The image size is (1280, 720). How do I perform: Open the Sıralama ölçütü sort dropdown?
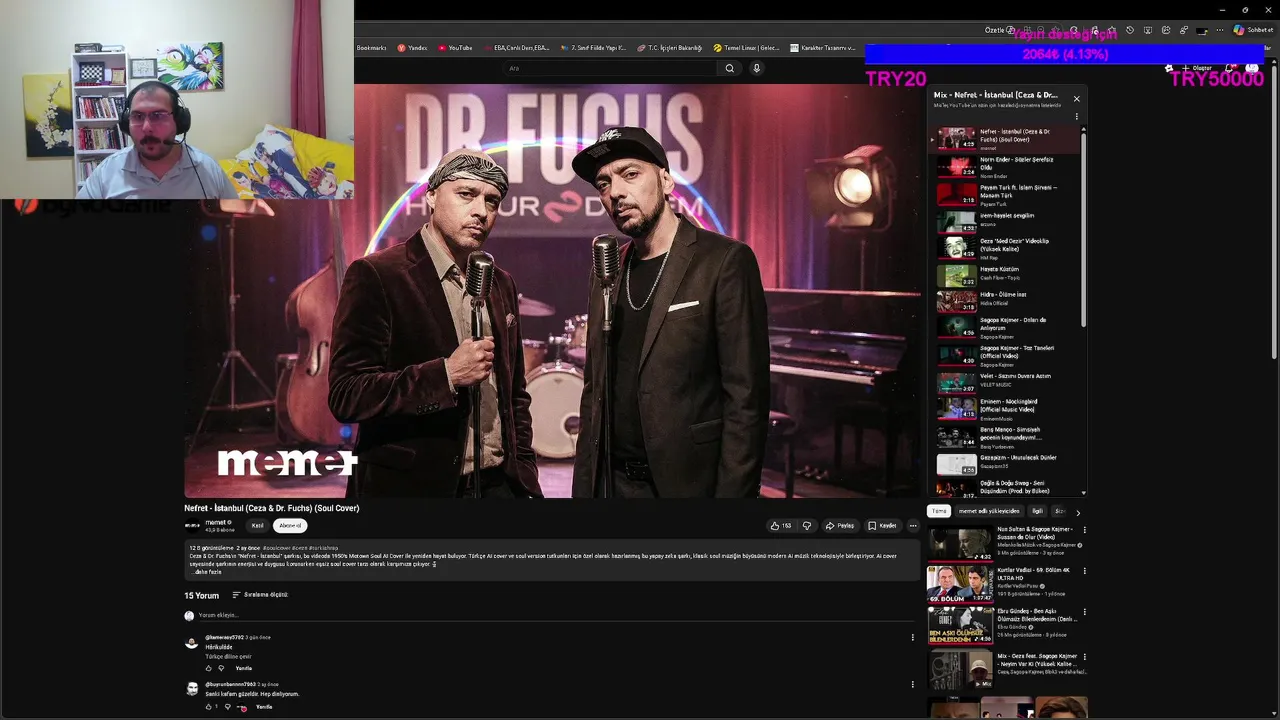coord(260,595)
